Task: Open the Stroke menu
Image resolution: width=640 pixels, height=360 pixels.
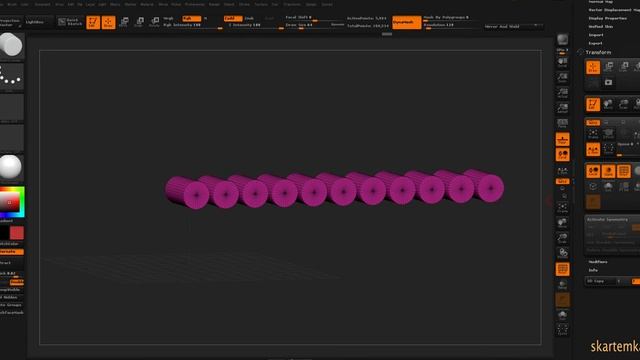Action: (244, 4)
